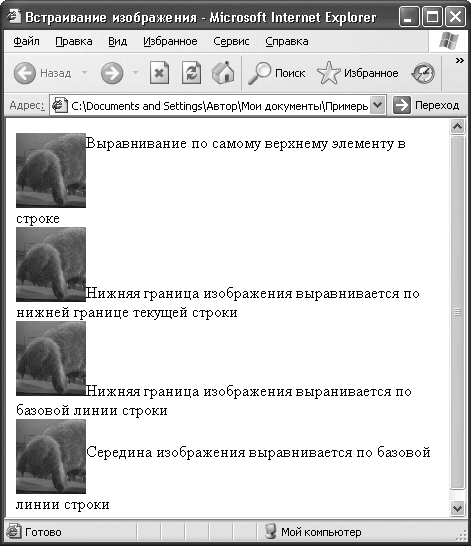Screen dimensions: 471x546
Task: Open Search (Поиск) magnifier icon
Action: [x=259, y=73]
